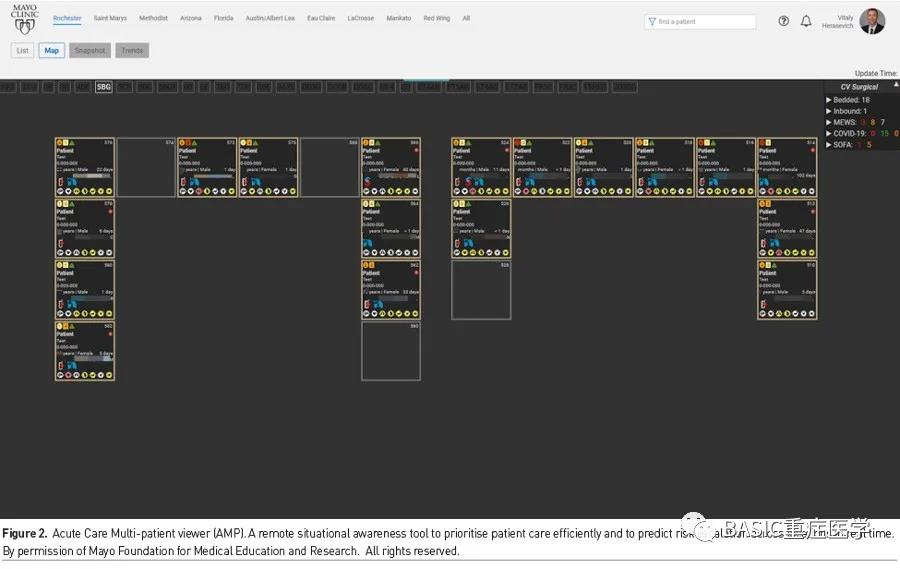Click the Snapshot button
This screenshot has width=900, height=569.
90,50
